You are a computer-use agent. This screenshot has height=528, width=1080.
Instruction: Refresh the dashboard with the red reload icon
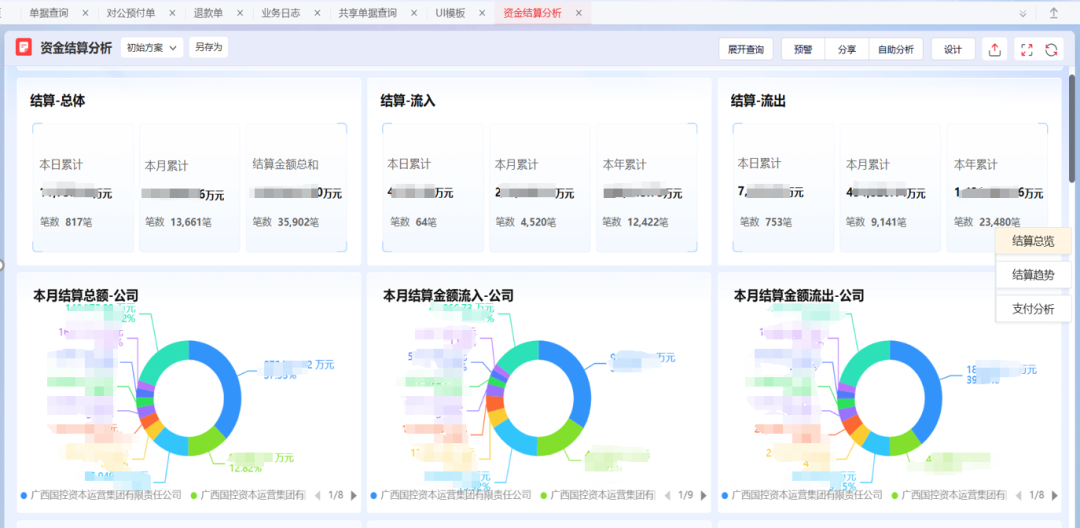pyautogui.click(x=1051, y=50)
